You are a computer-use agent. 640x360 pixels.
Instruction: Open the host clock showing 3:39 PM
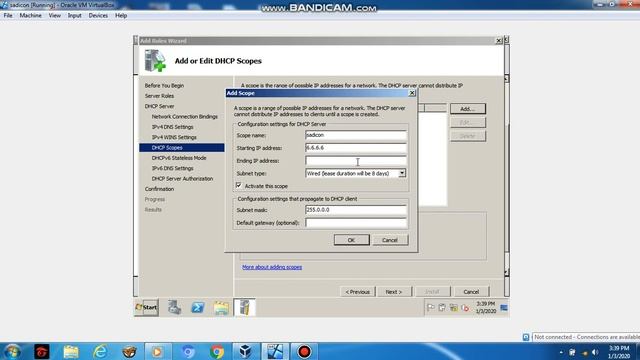click(x=619, y=352)
